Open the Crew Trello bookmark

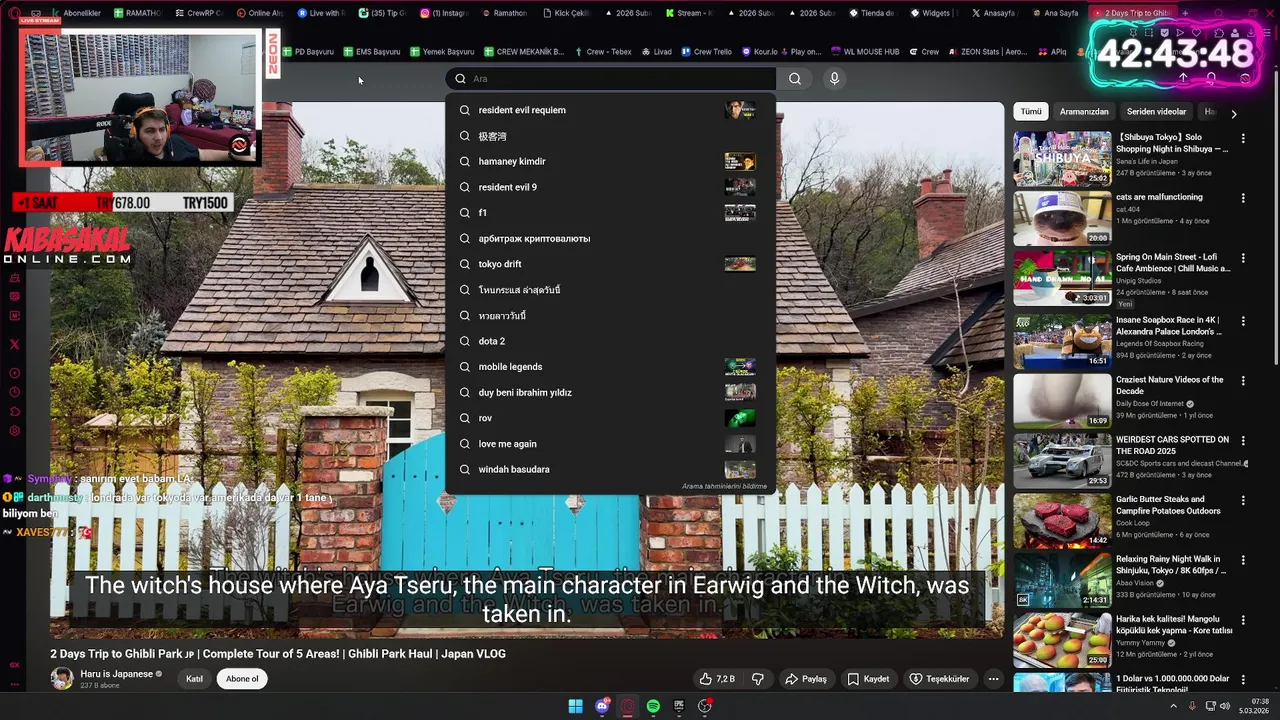[x=706, y=52]
